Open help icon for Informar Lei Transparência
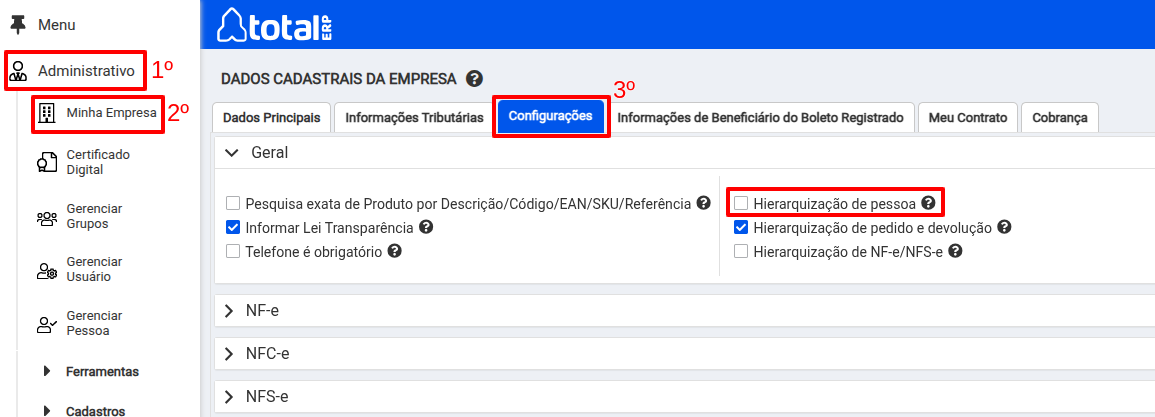The image size is (1155, 417). coord(426,227)
